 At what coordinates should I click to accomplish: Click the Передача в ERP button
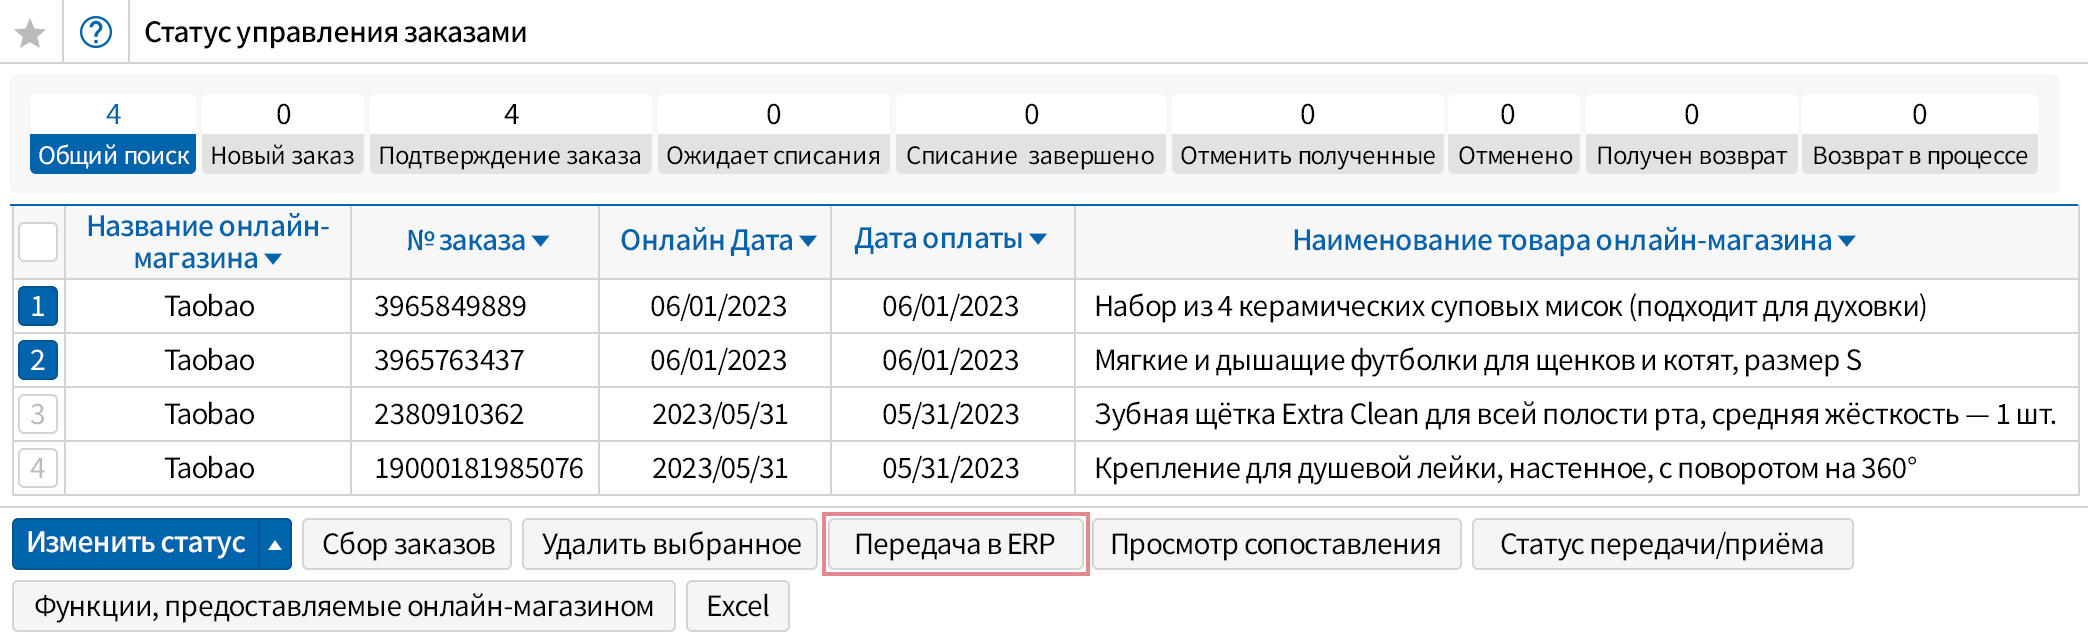[955, 544]
